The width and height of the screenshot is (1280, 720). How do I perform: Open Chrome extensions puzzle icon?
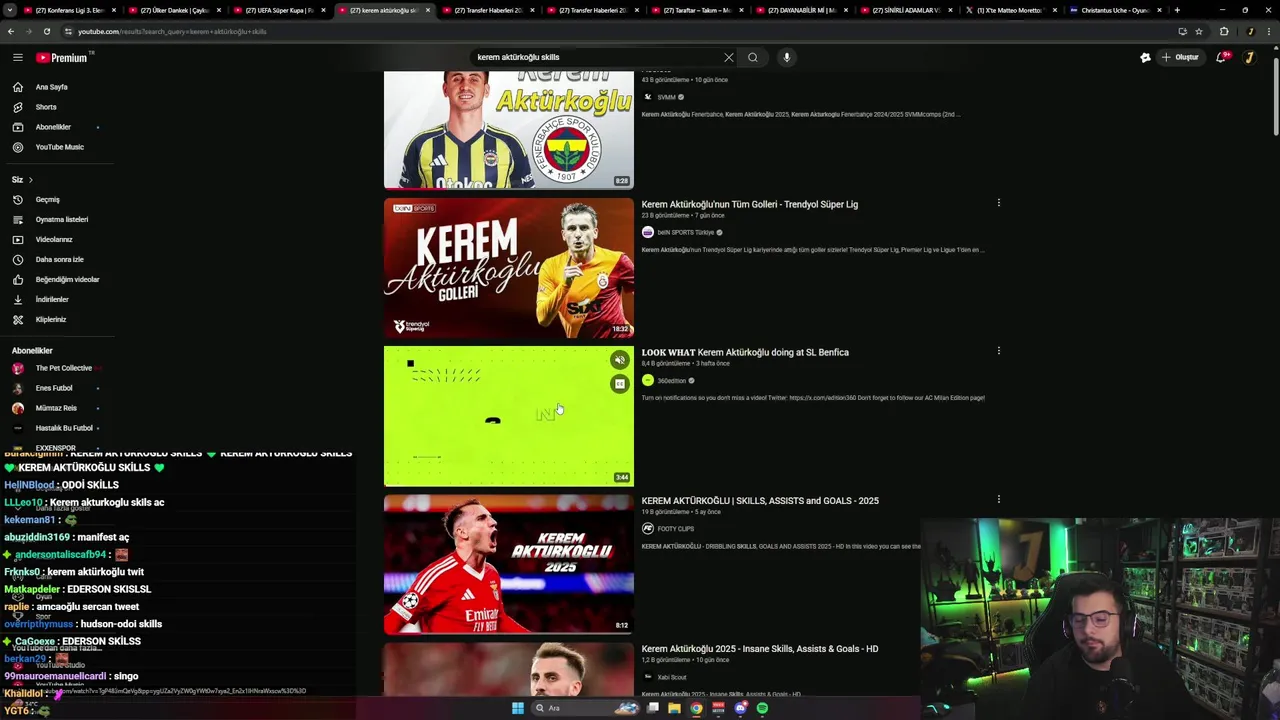(1223, 31)
